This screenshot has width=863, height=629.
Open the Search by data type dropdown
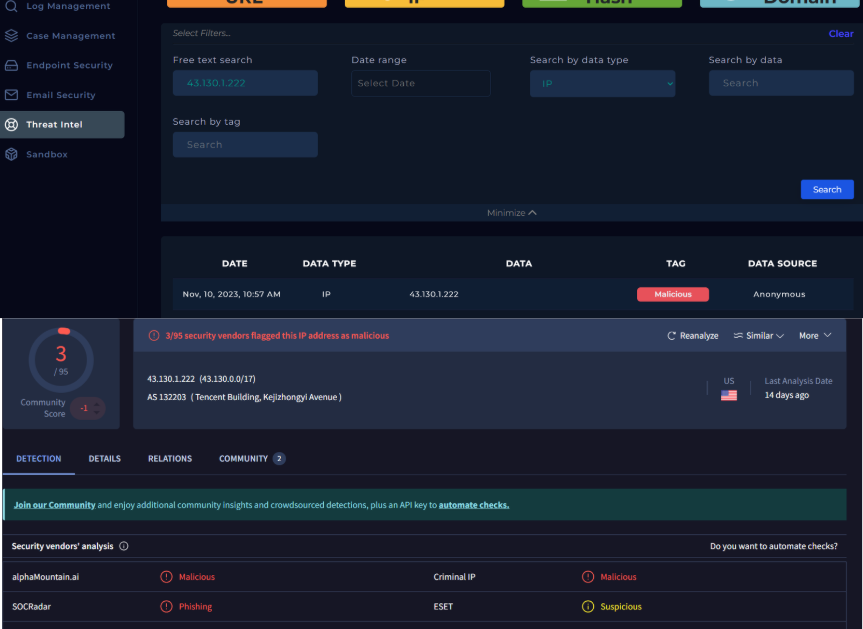(603, 84)
